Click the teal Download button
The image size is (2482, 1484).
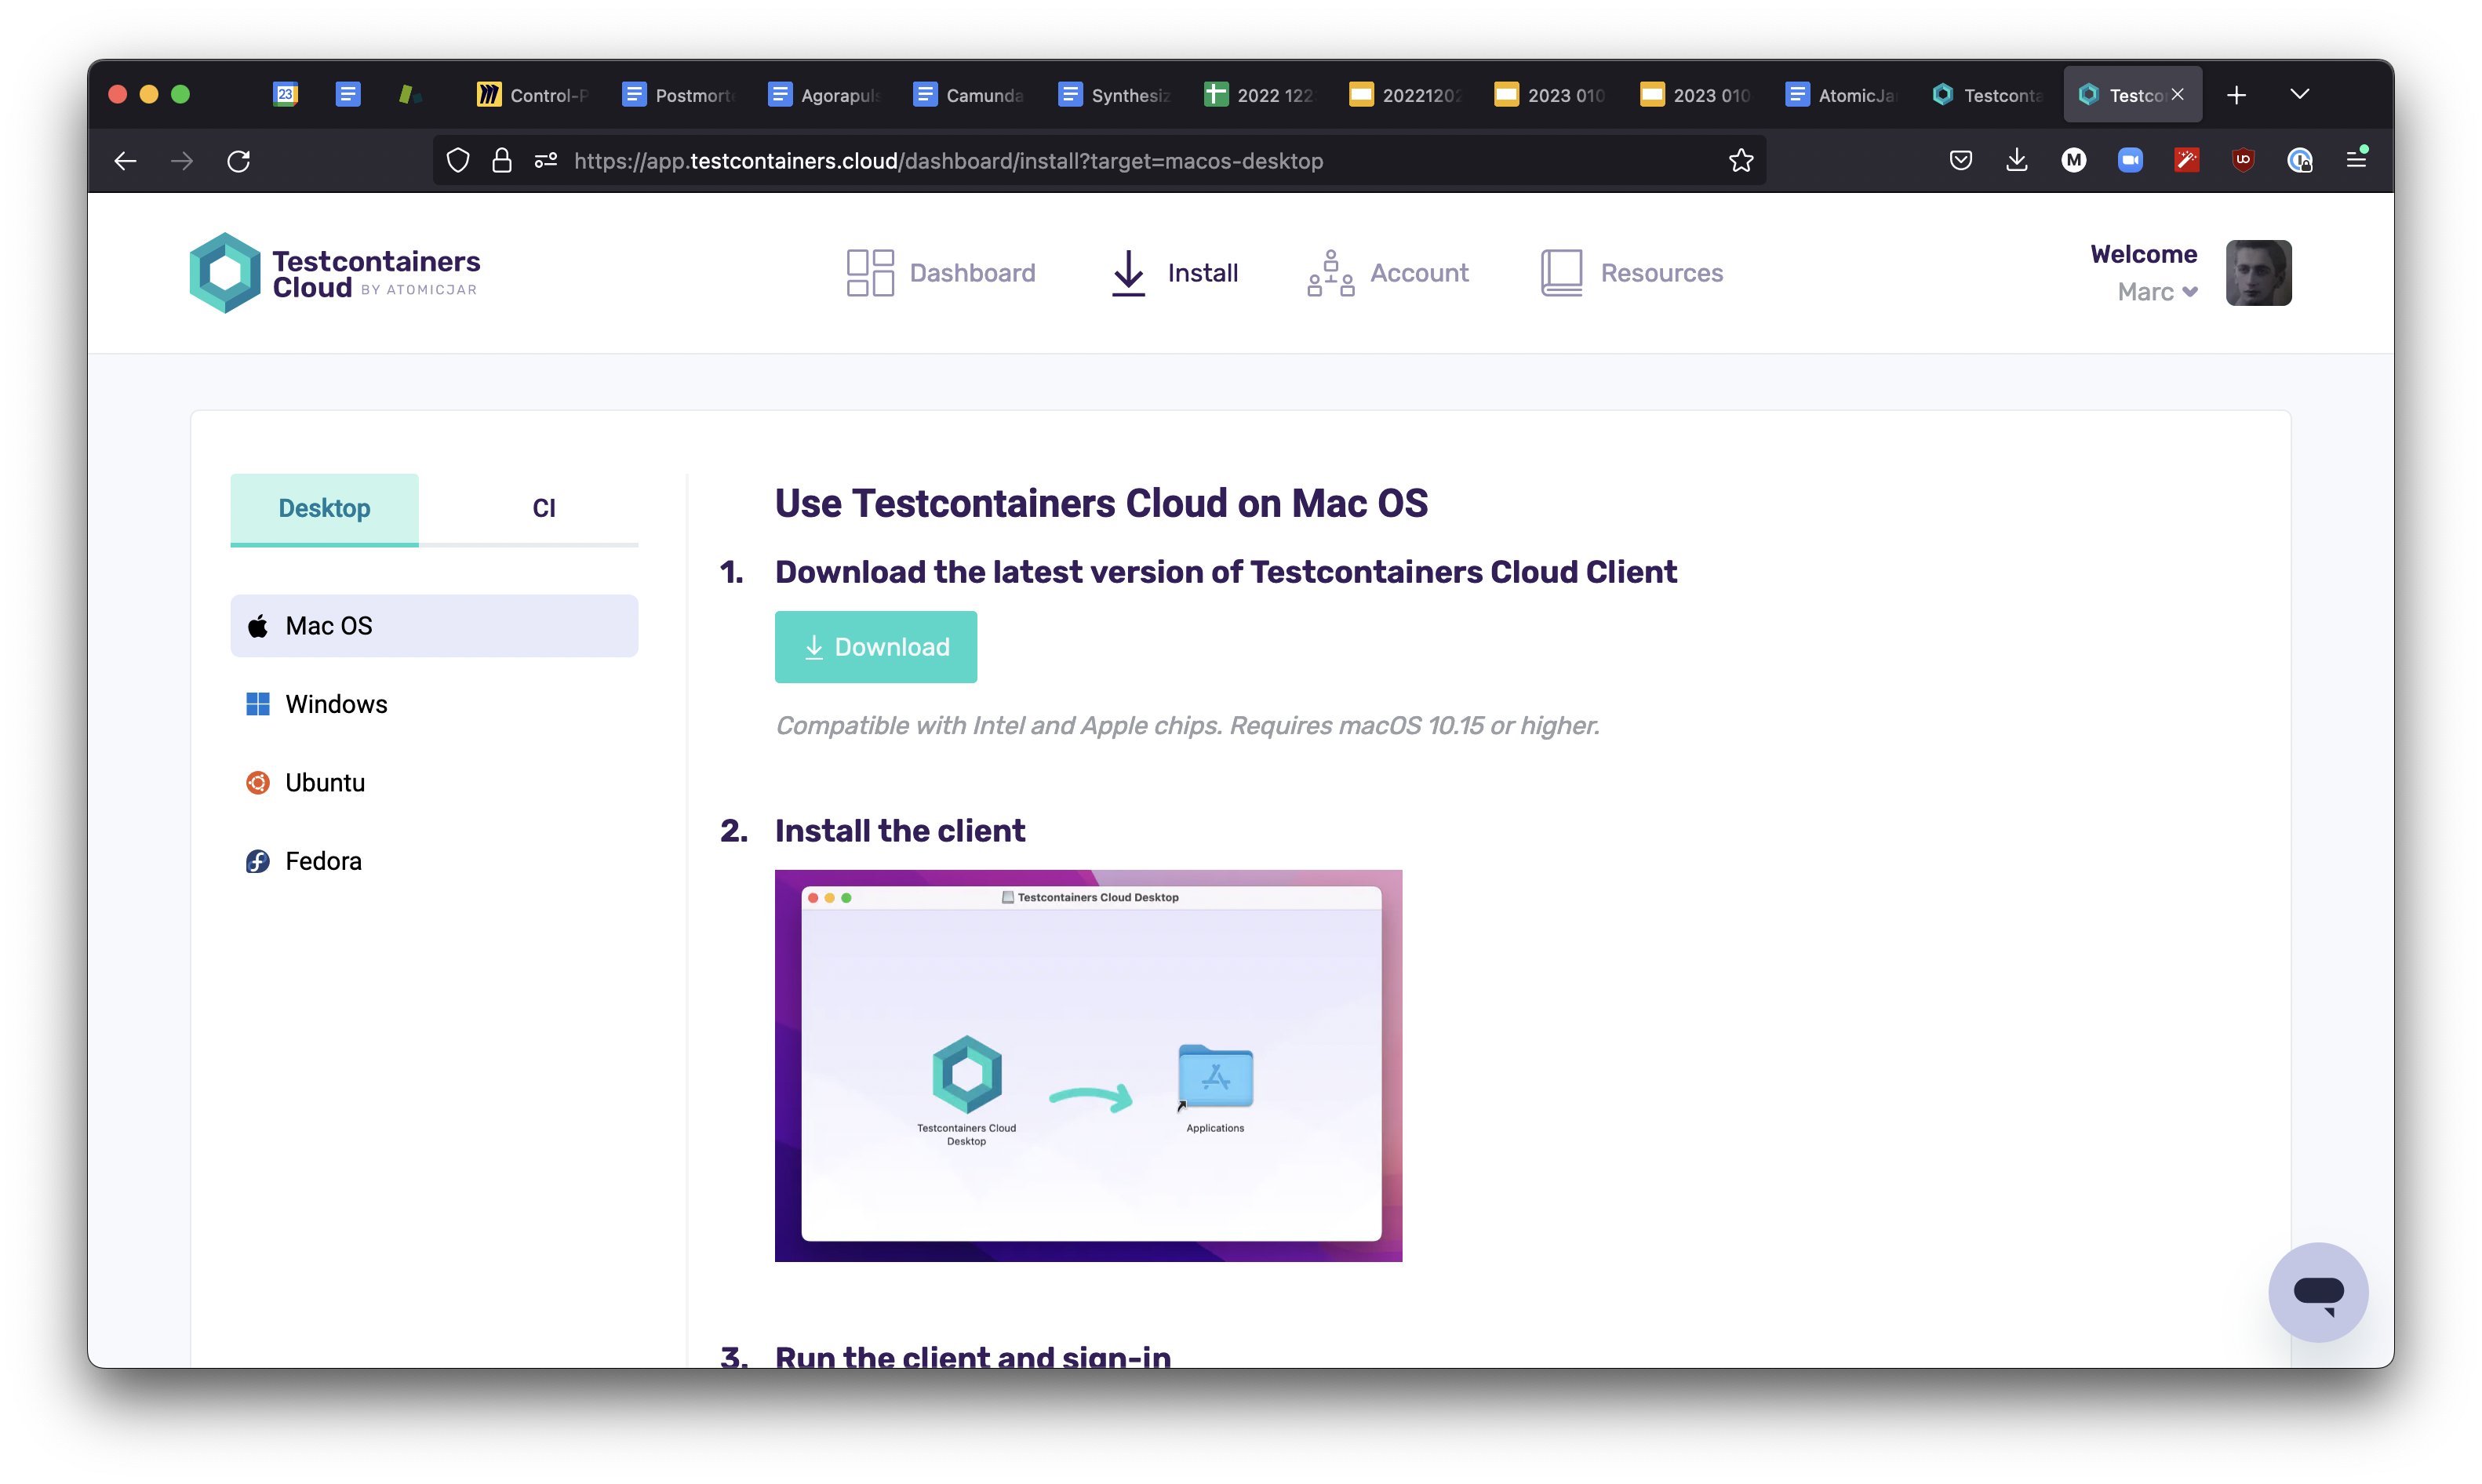[x=876, y=647]
